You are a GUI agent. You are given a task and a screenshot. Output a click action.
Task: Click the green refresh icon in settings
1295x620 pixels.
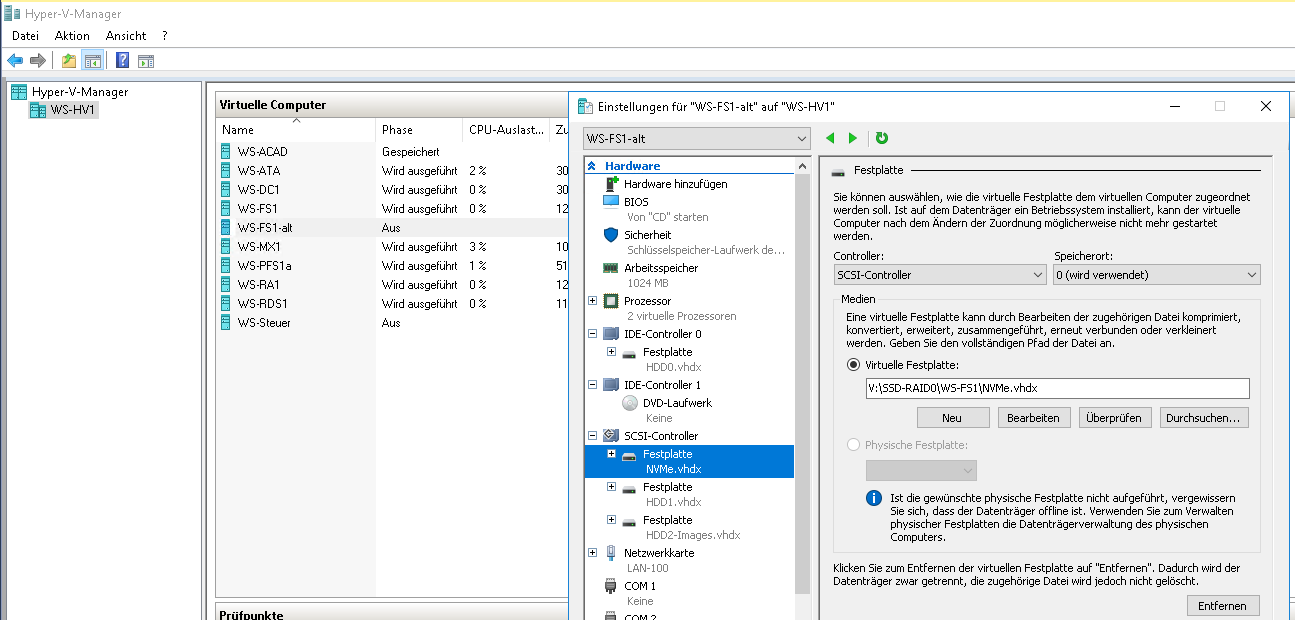pos(882,138)
